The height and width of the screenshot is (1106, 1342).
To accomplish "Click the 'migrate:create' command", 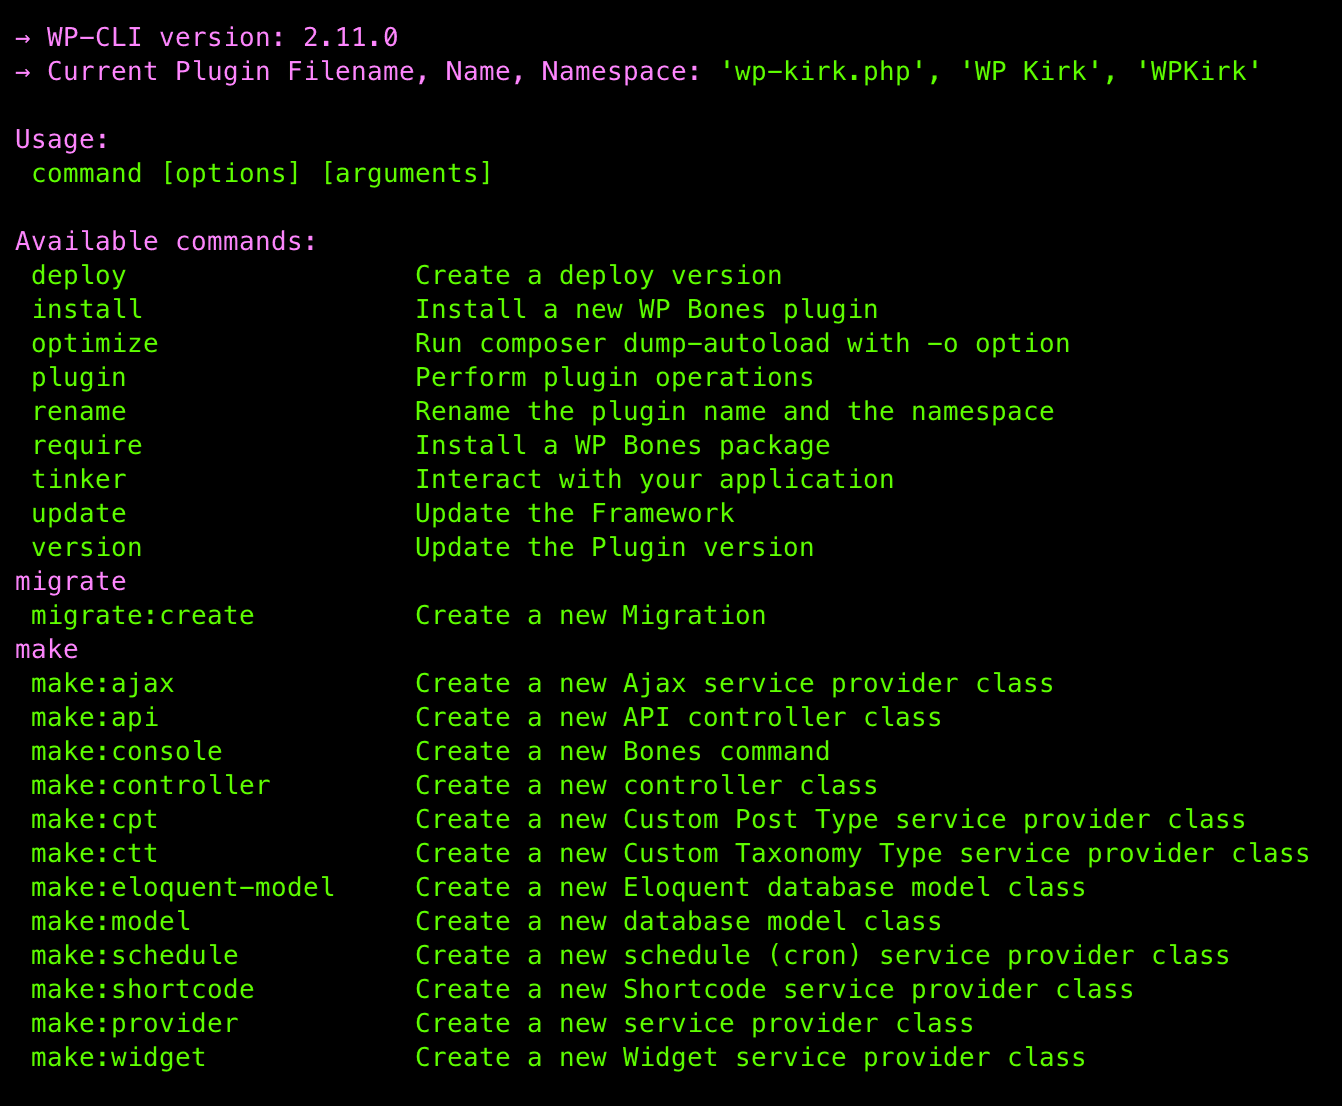I will pos(143,616).
